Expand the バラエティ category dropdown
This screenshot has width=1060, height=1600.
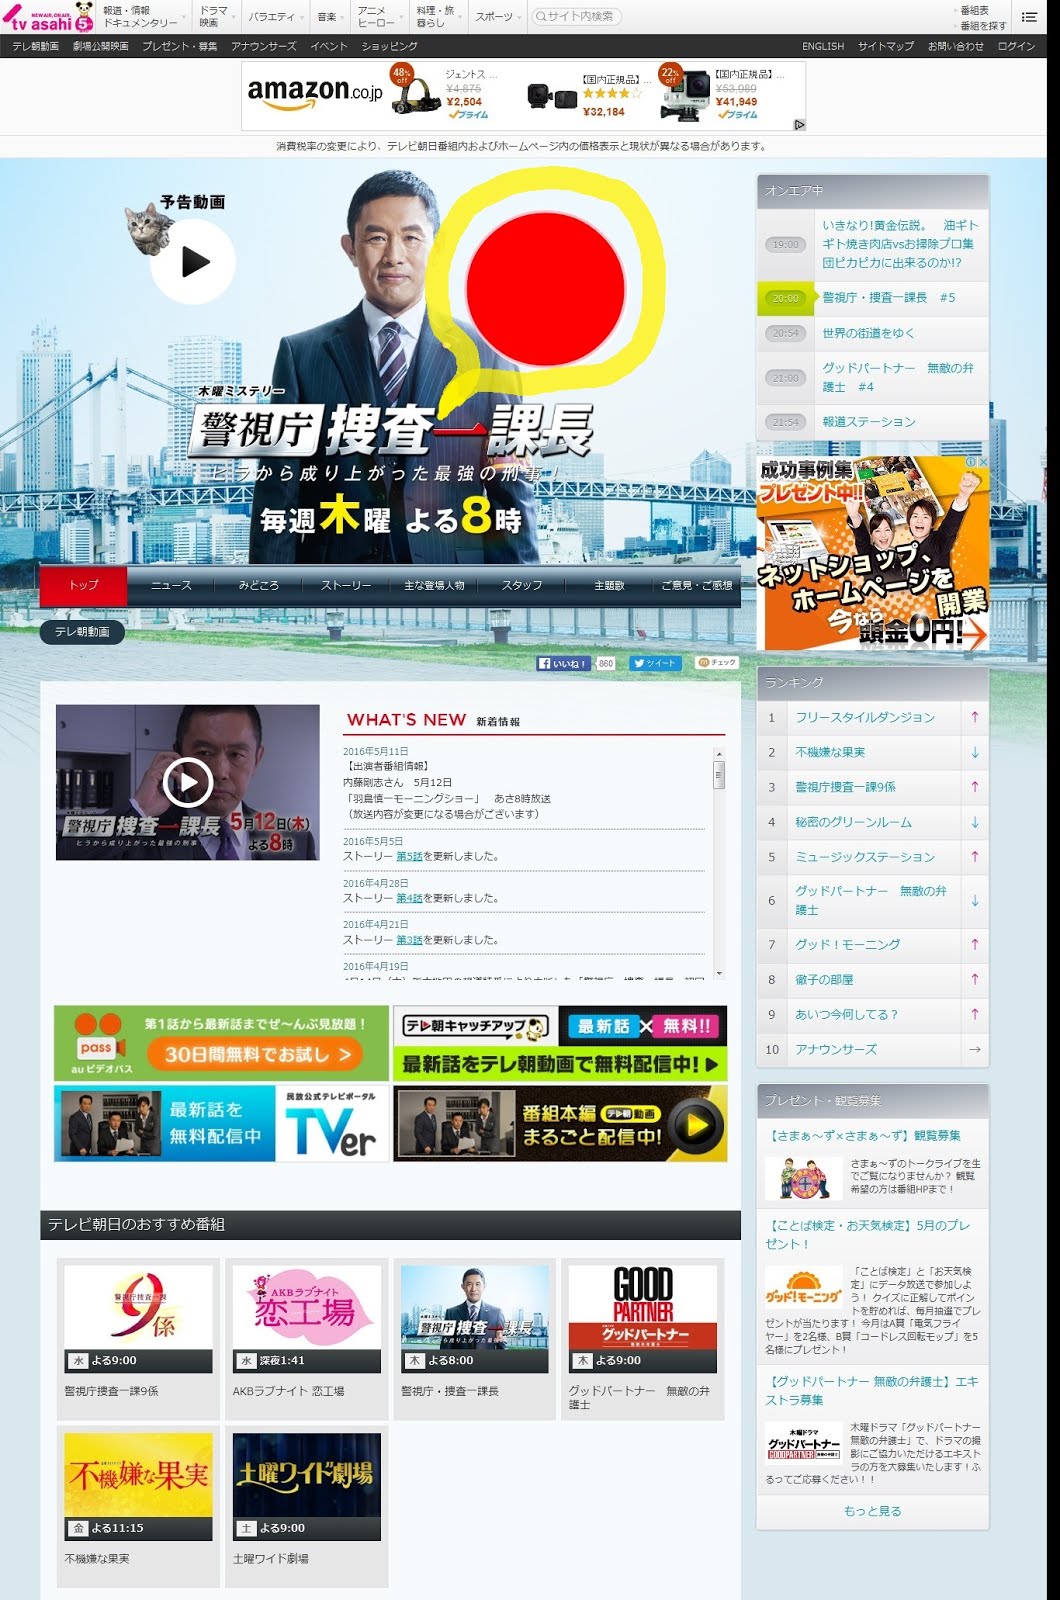click(275, 17)
